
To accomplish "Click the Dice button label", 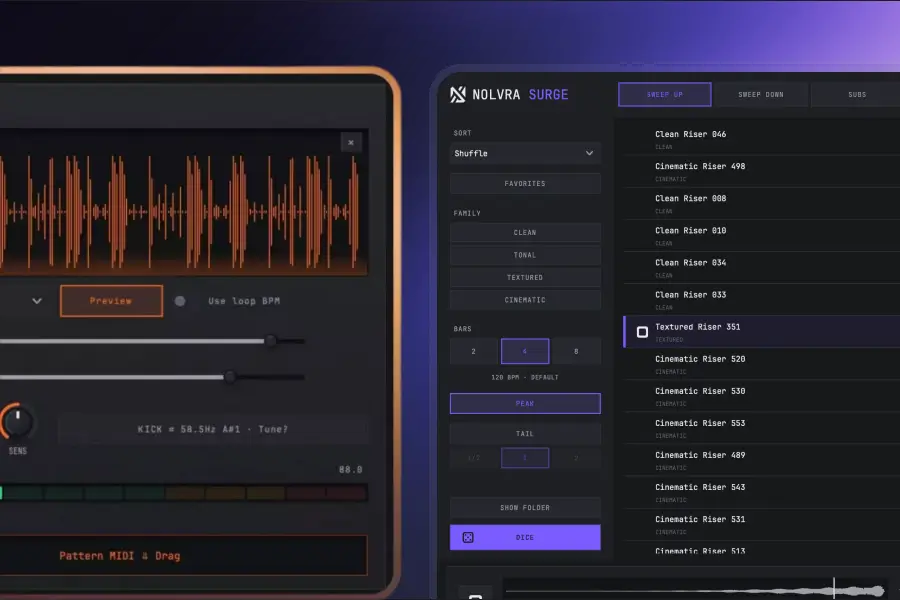I will point(525,537).
